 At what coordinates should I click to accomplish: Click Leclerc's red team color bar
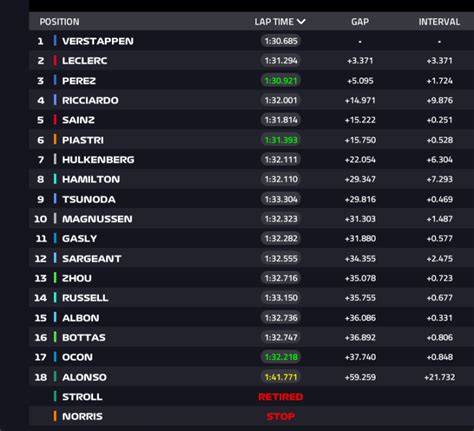[55, 61]
